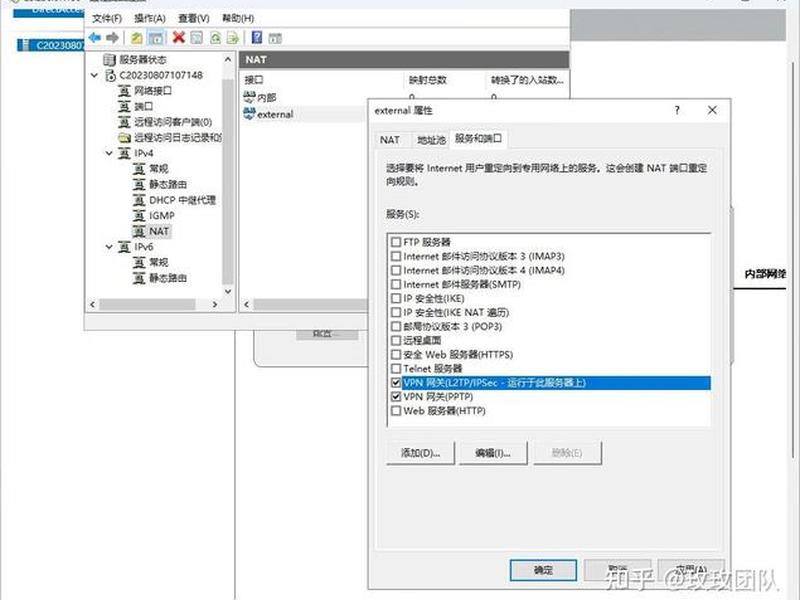800x600 pixels.
Task: Click the tree pane scroll-right arrow
Action: 215,305
